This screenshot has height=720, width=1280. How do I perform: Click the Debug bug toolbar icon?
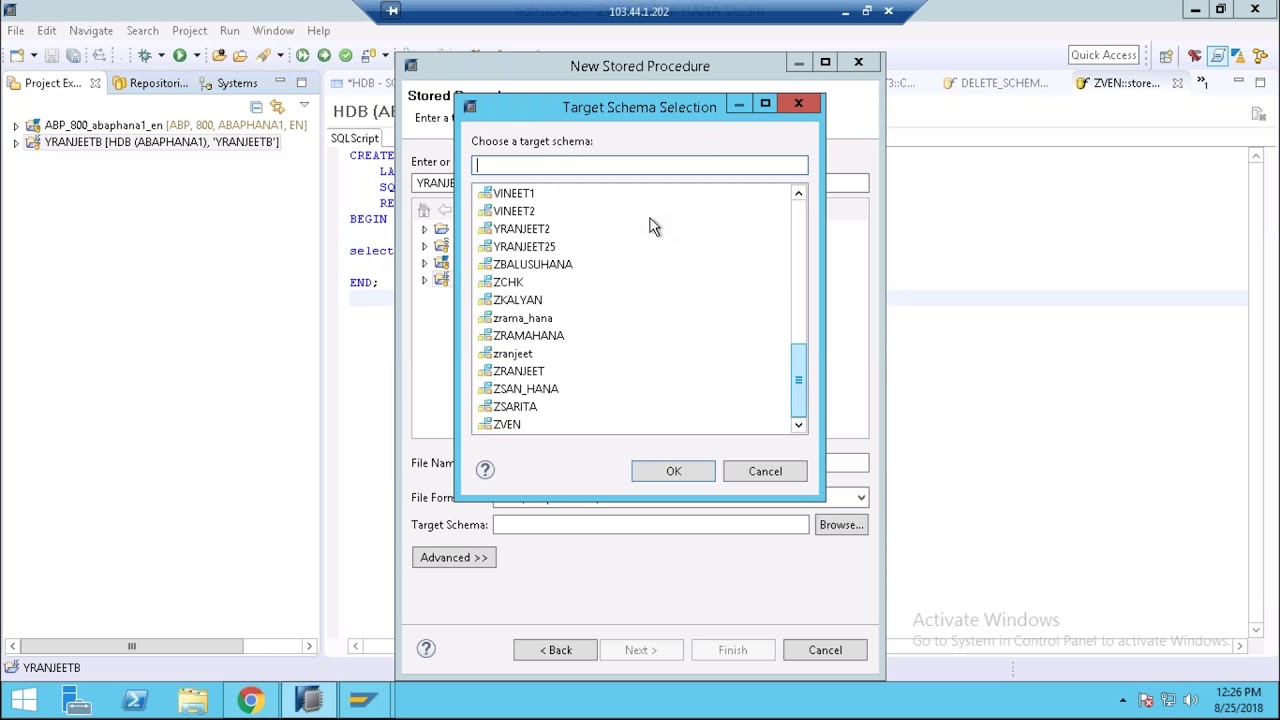(144, 55)
